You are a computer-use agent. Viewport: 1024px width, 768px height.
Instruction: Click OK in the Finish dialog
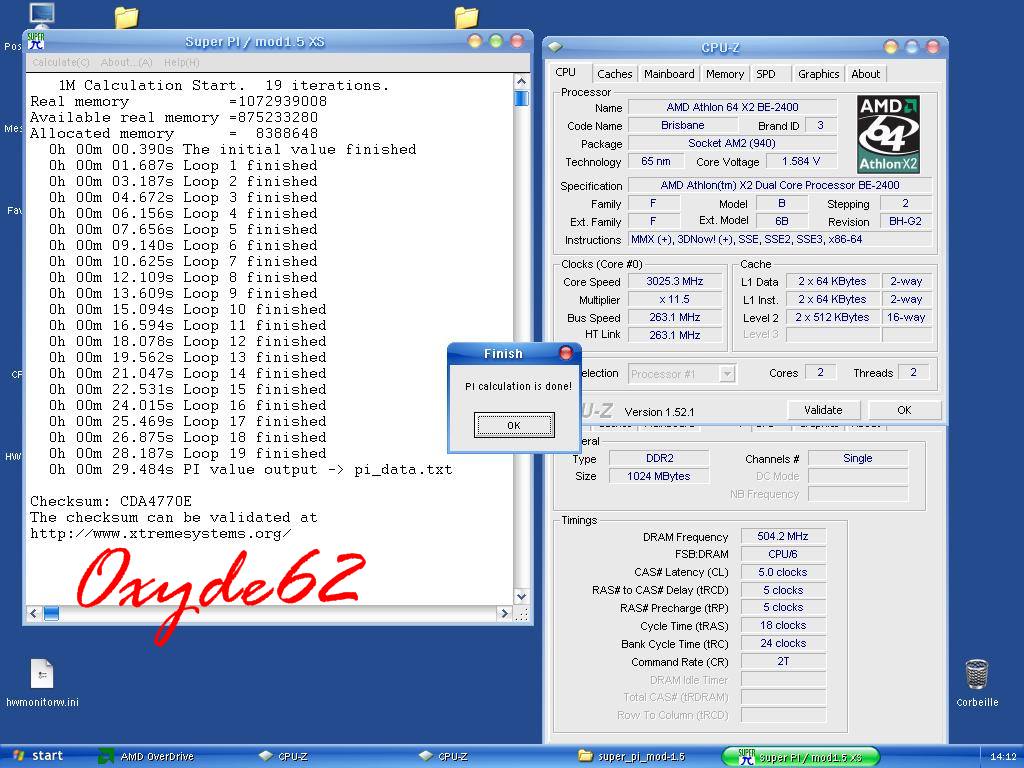[x=514, y=425]
